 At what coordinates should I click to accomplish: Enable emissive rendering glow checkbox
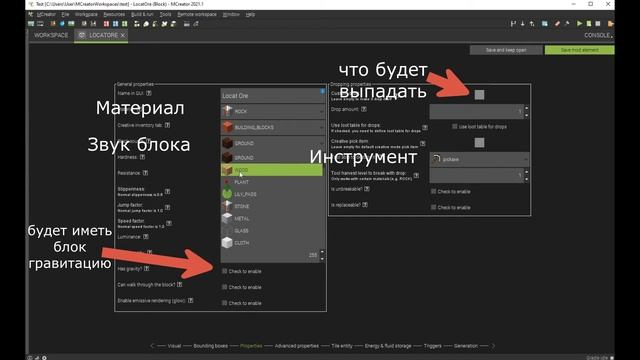224,303
